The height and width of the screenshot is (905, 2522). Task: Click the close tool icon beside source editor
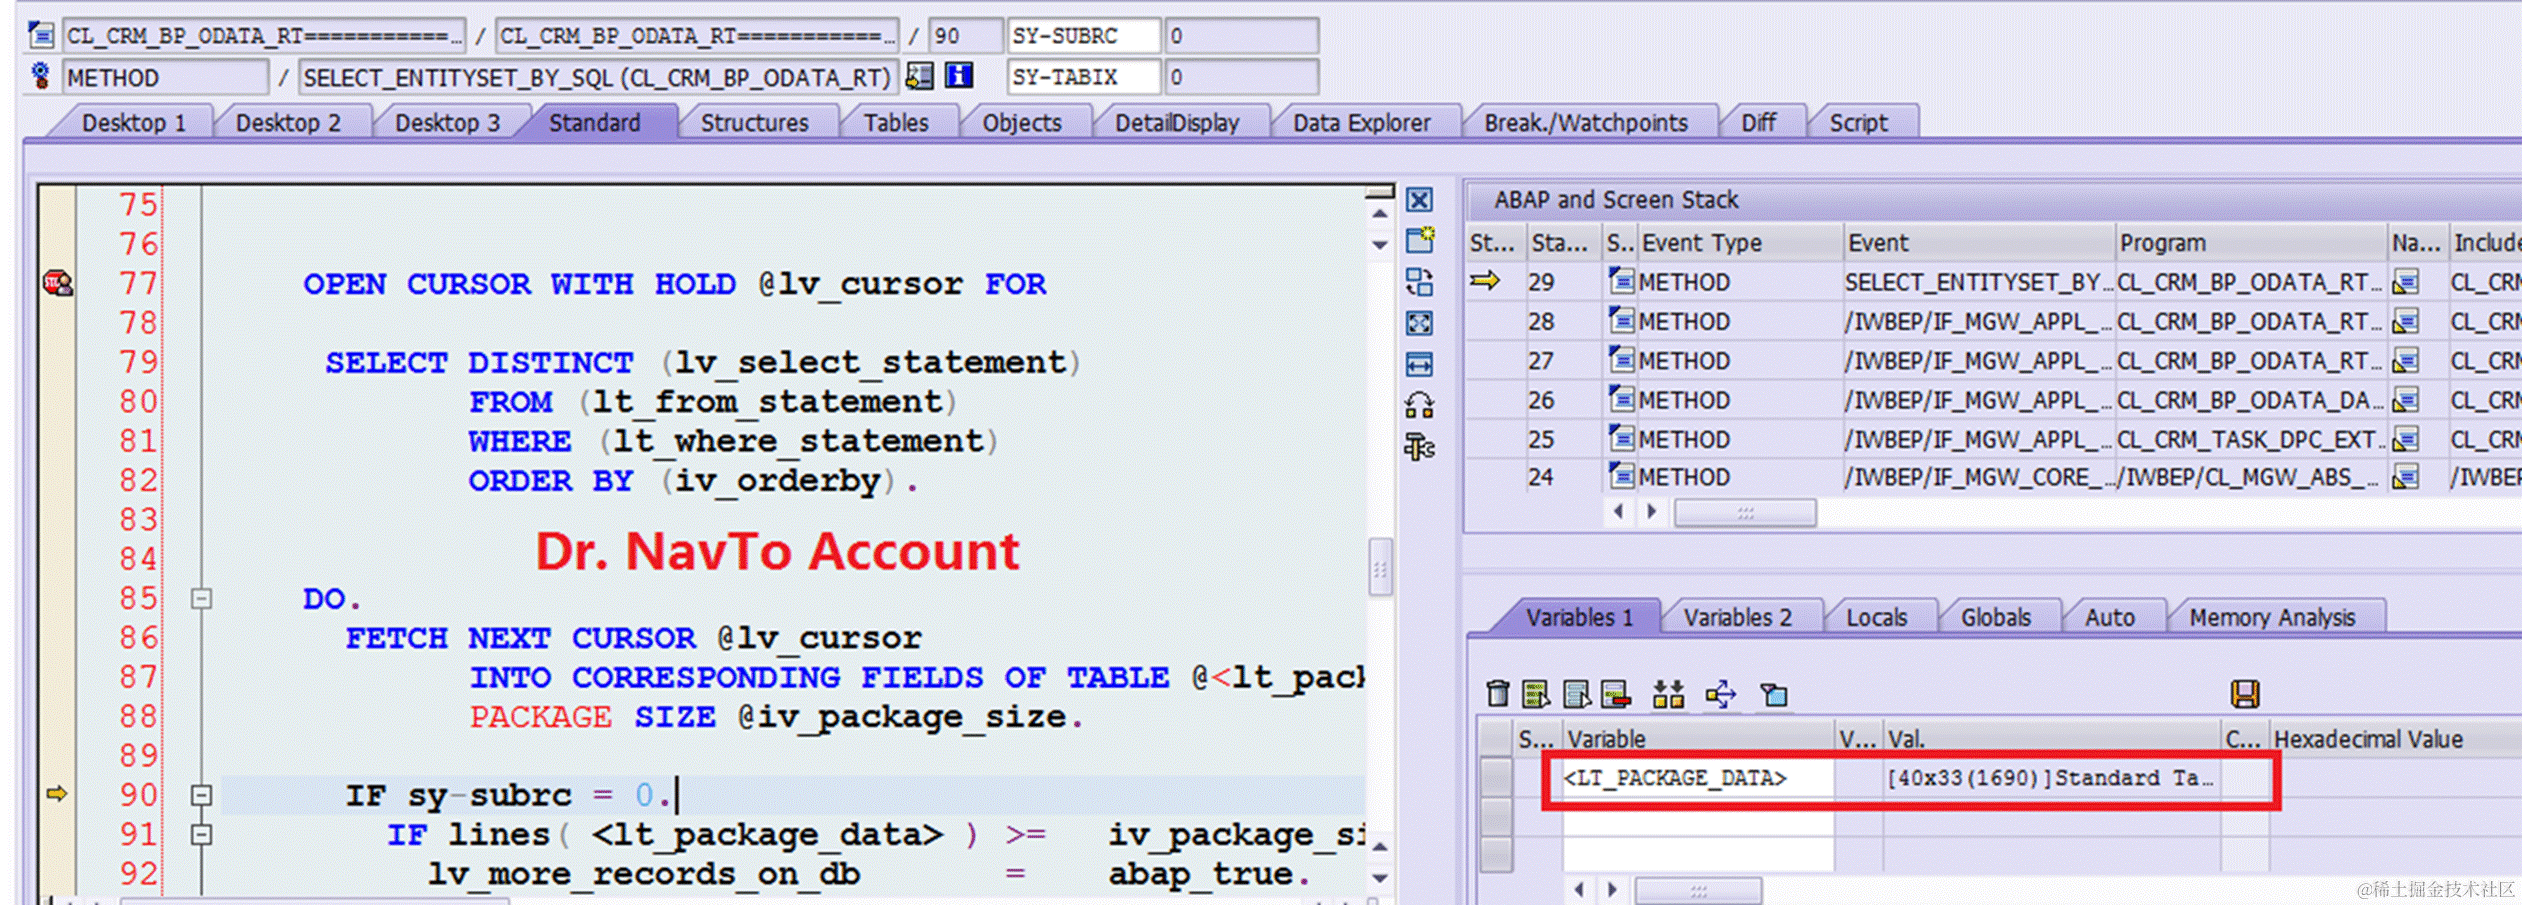[x=1419, y=200]
